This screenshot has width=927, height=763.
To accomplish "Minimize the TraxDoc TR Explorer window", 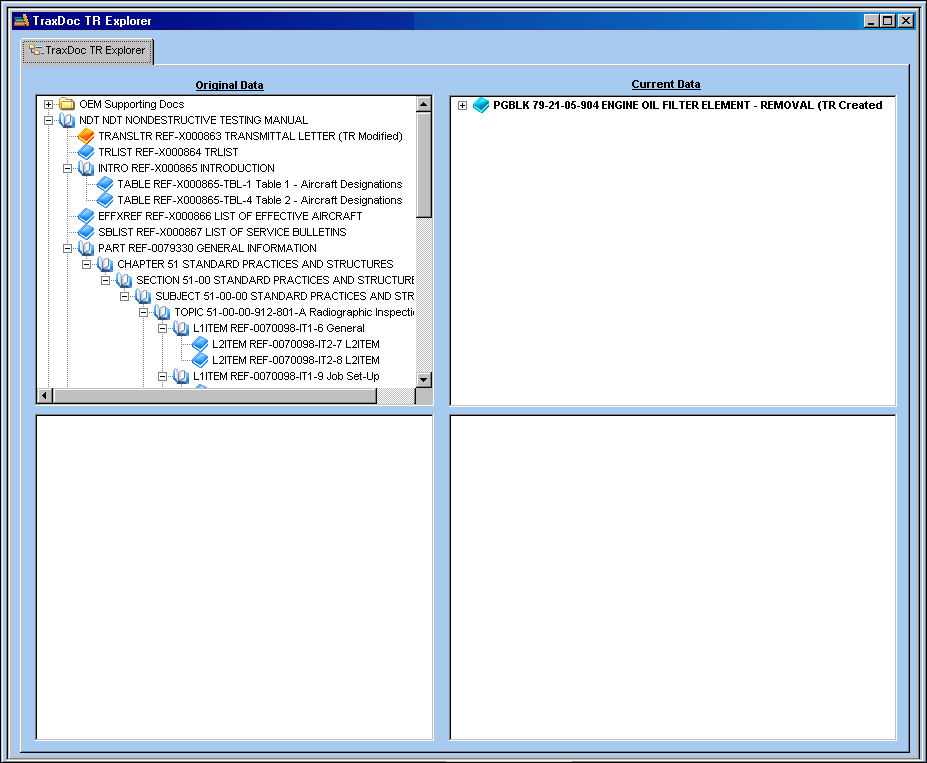I will pyautogui.click(x=870, y=21).
